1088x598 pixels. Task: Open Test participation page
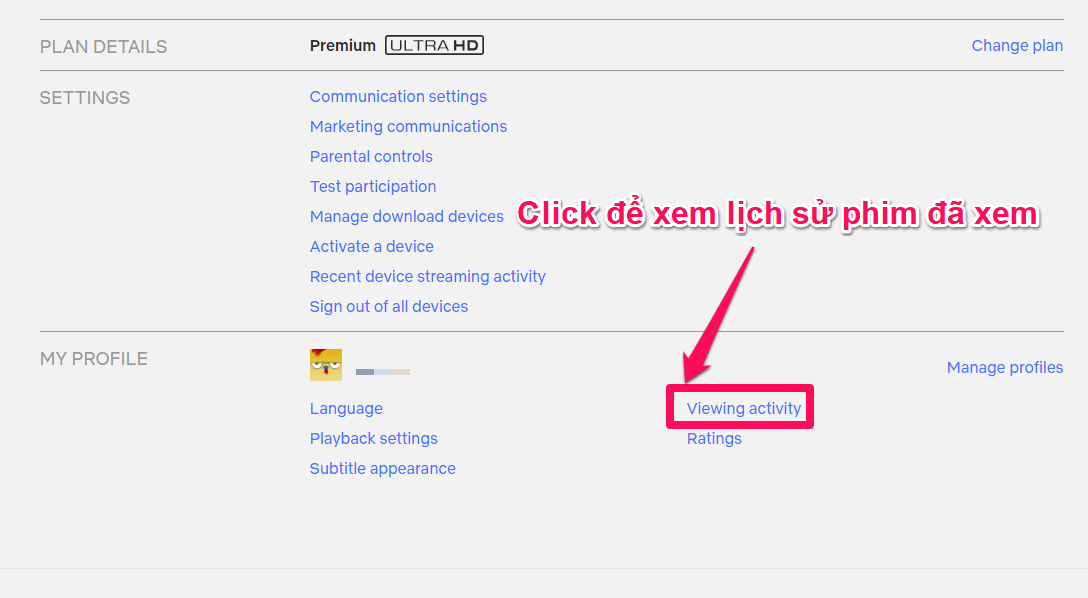coord(373,187)
